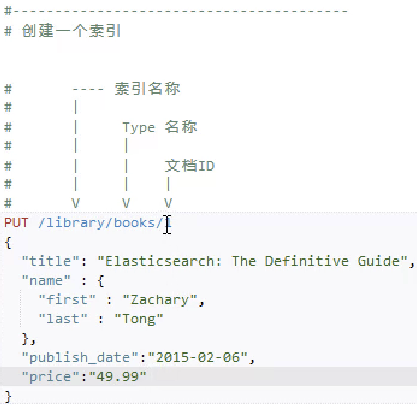This screenshot has width=417, height=406.
Task: Click the closing brace of request body
Action: tap(8, 397)
